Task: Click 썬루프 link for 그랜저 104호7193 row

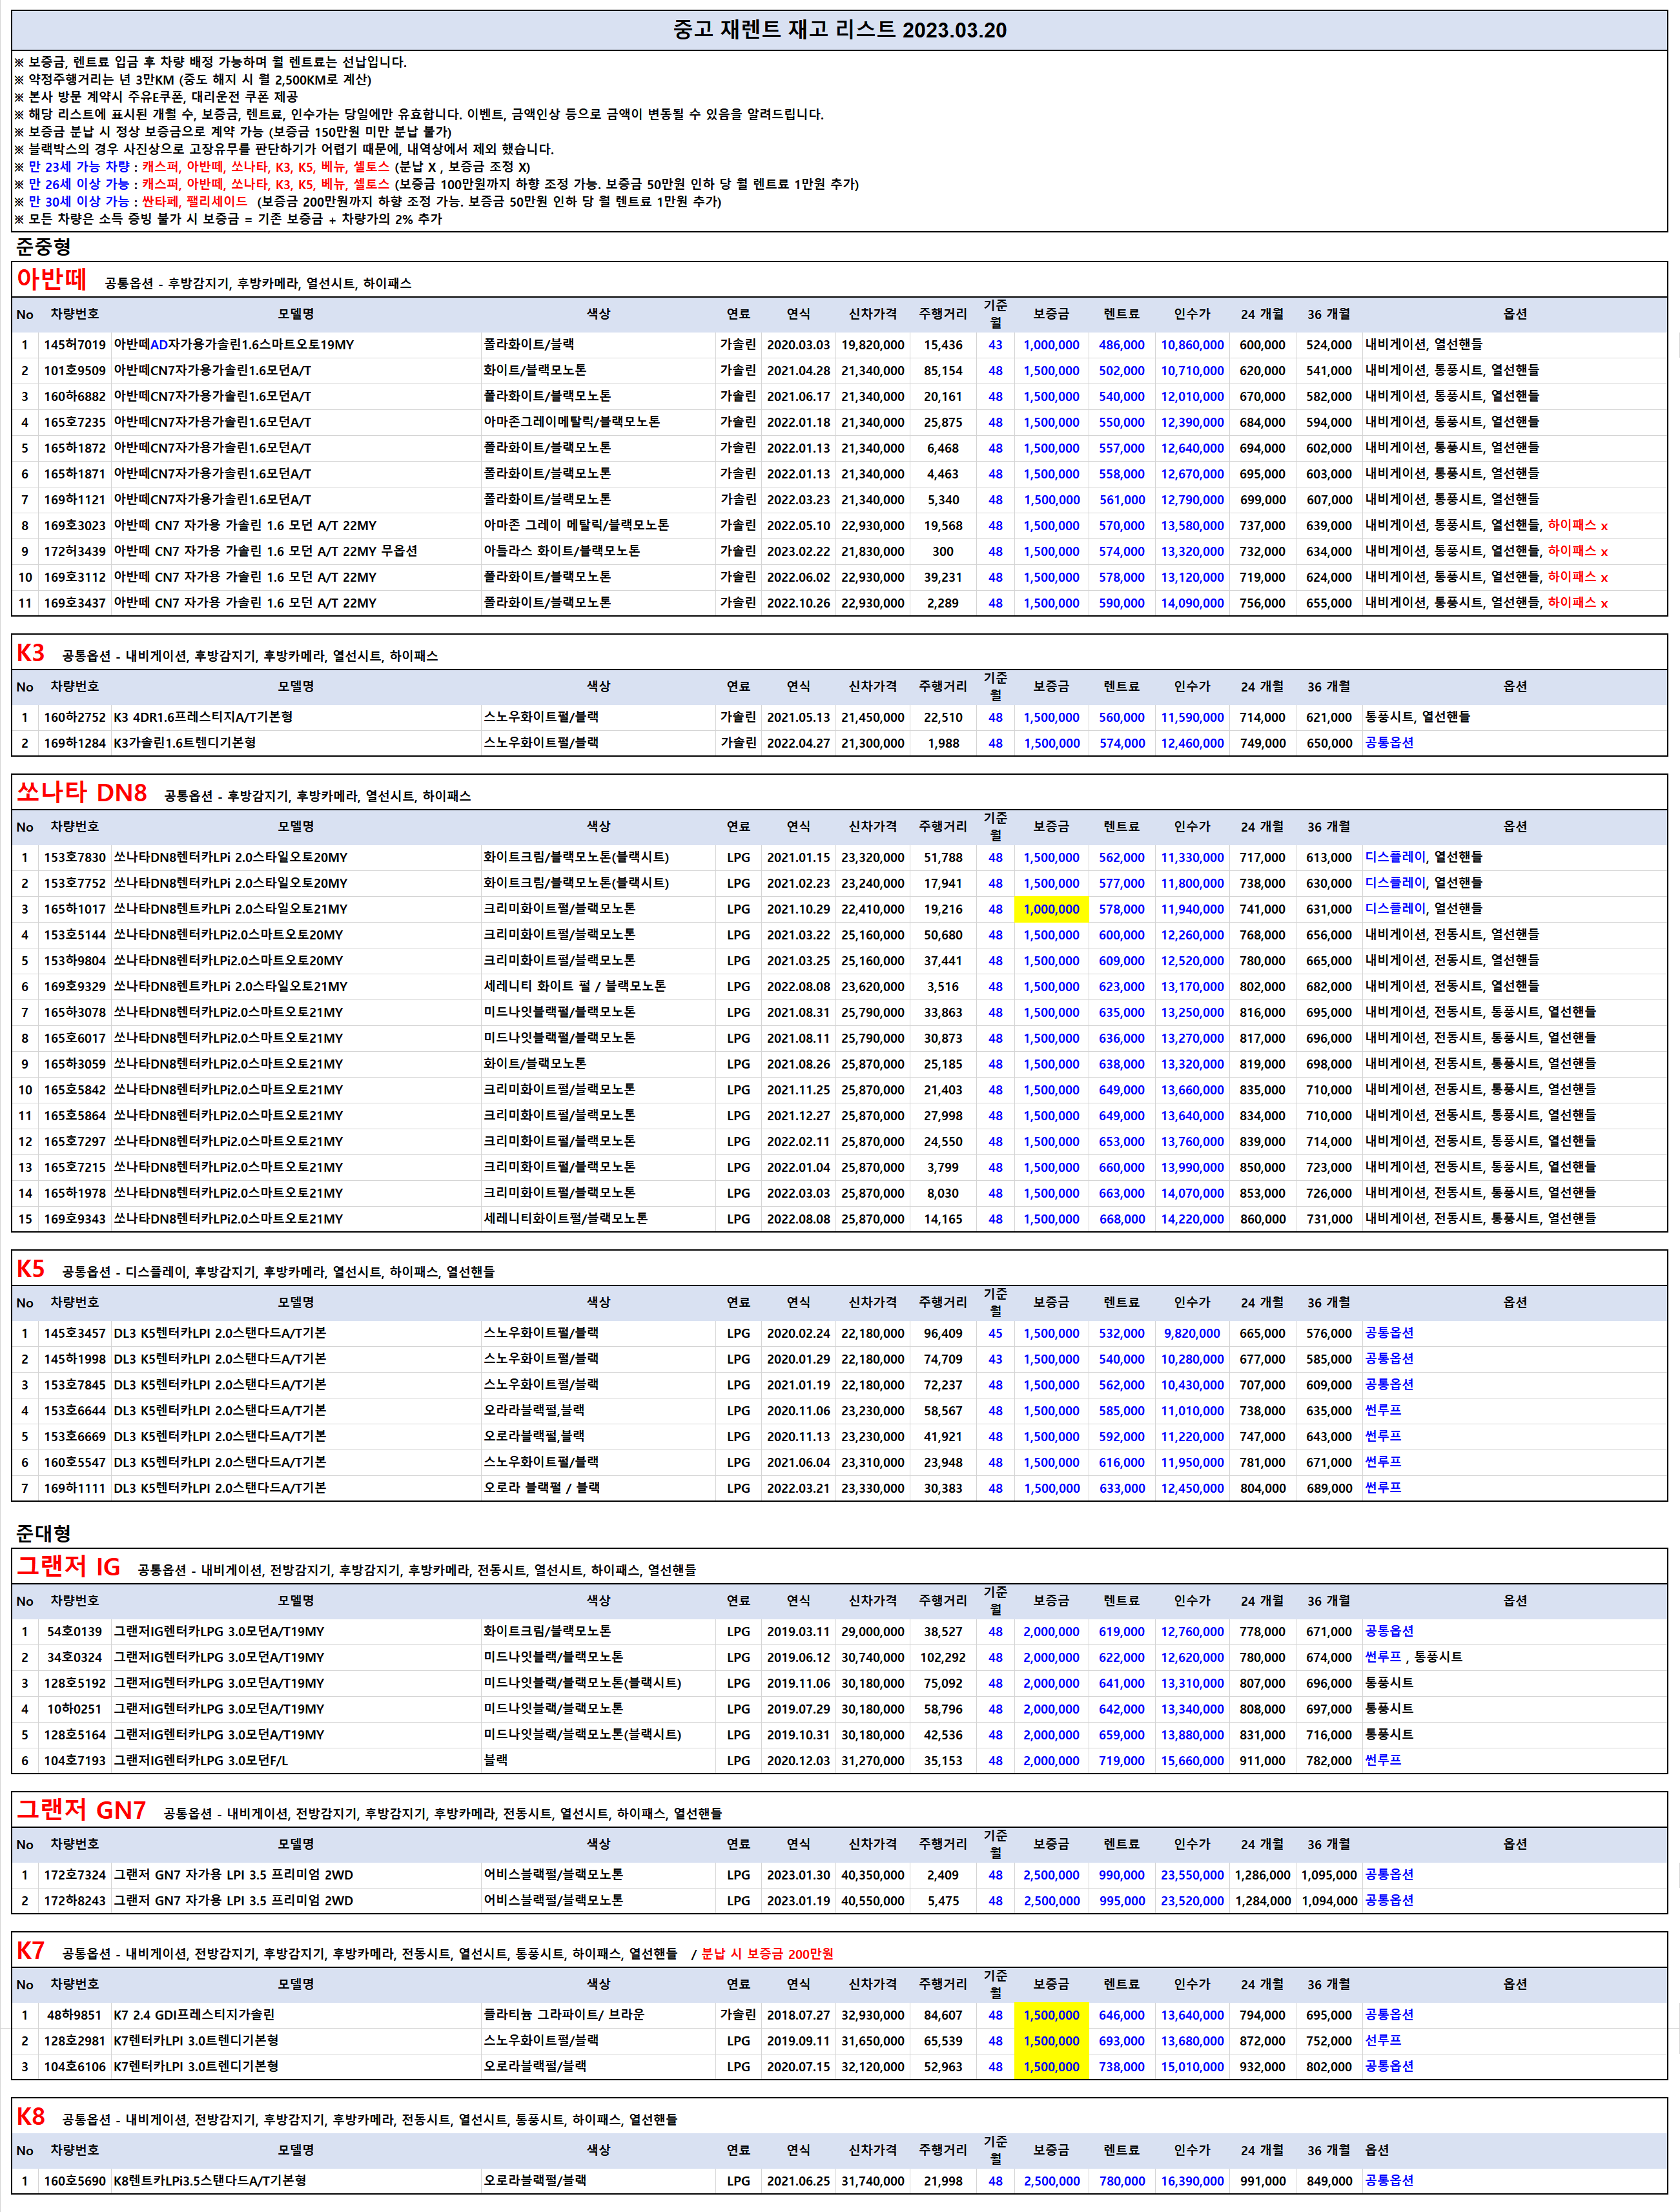Action: (x=1383, y=1760)
